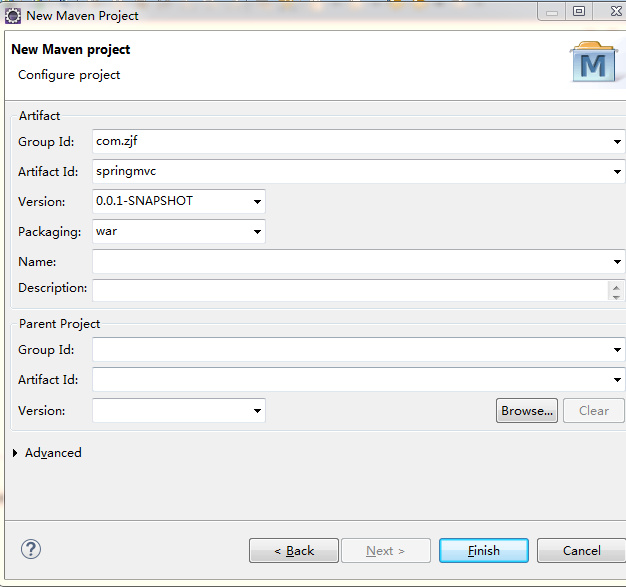626x587 pixels.
Task: Click Description field scroll down arrow
Action: (616, 297)
